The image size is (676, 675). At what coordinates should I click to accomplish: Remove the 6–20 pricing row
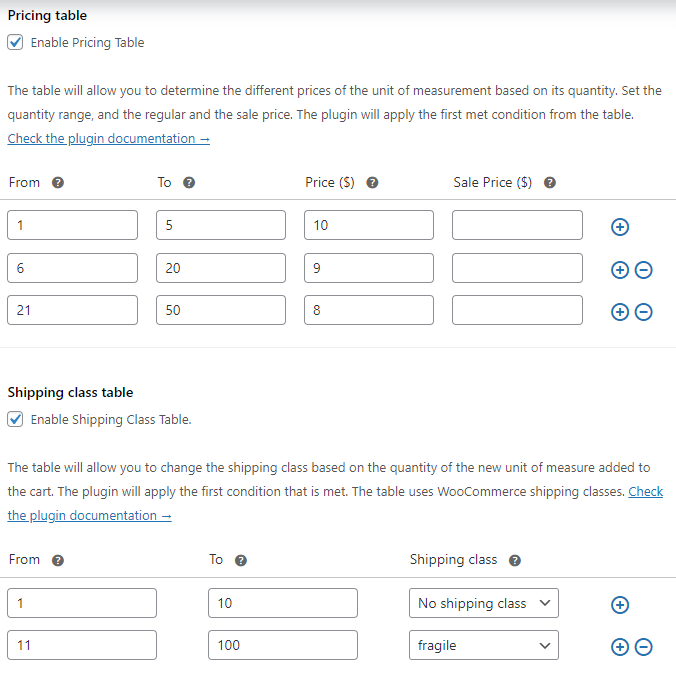pyautogui.click(x=643, y=270)
